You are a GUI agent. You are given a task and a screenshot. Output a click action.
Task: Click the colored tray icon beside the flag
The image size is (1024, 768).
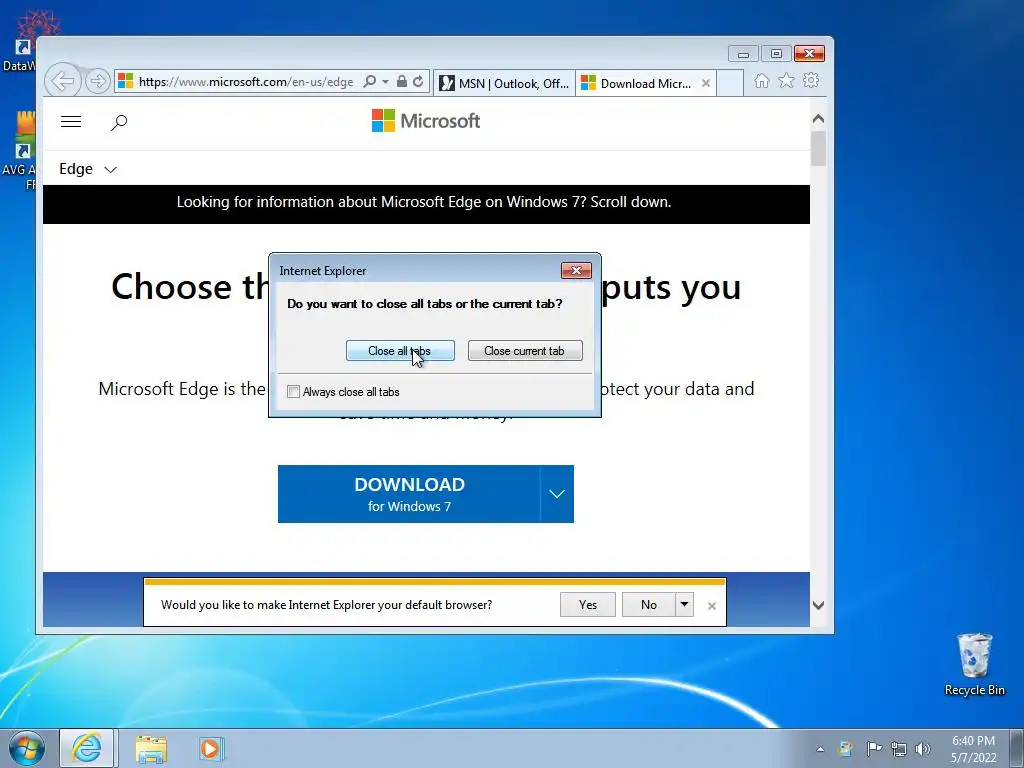click(846, 748)
